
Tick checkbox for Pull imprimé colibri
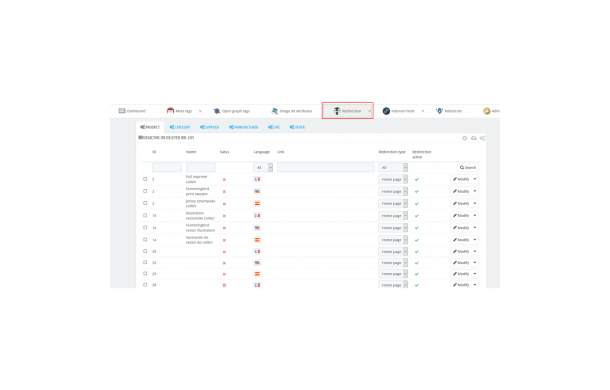[145, 179]
